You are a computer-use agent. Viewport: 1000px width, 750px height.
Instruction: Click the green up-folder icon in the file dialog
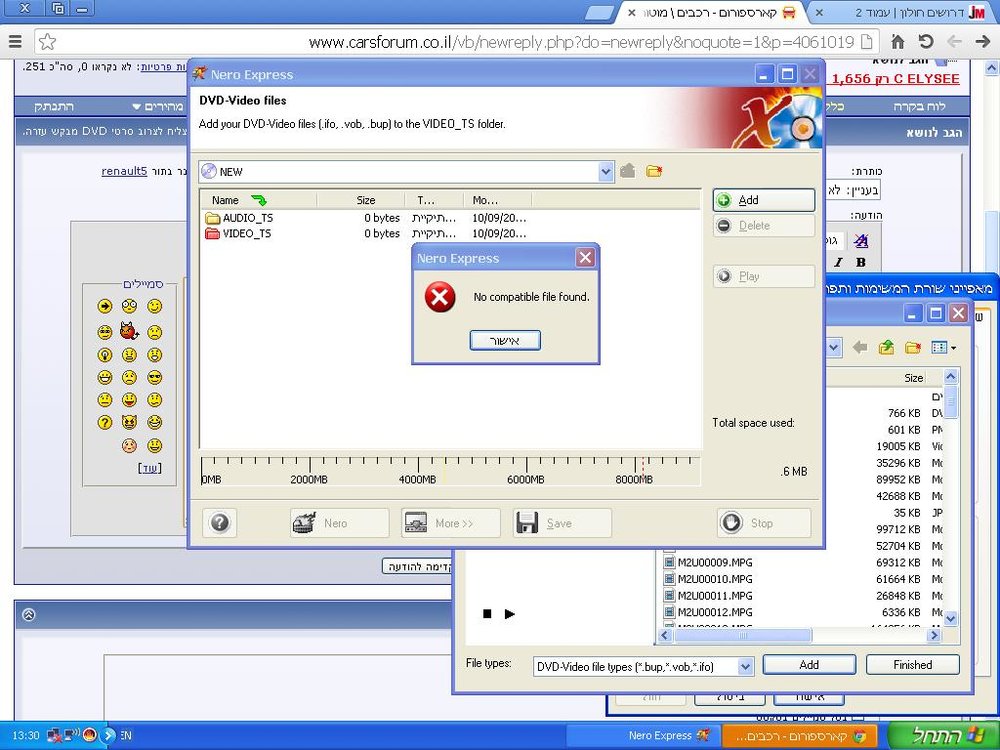(x=886, y=347)
